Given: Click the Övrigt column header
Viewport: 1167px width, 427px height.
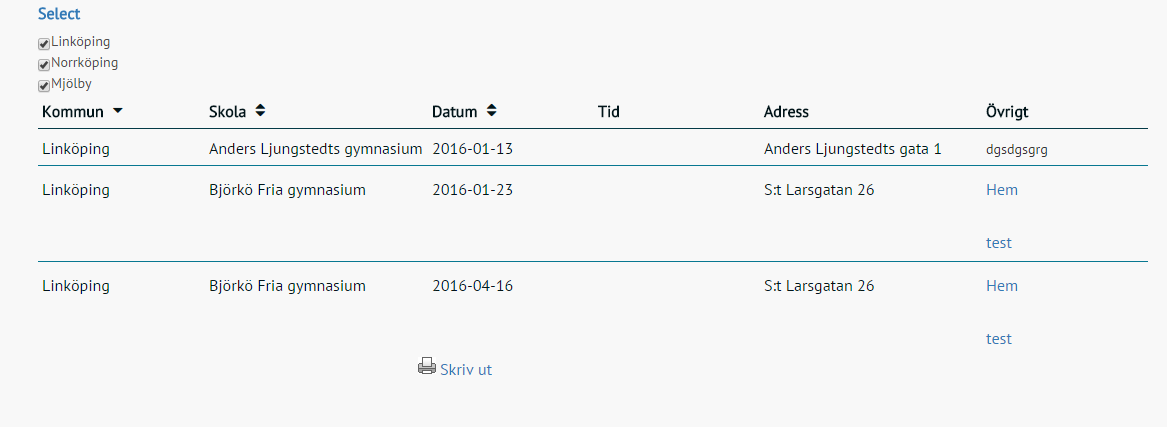Looking at the screenshot, I should pyautogui.click(x=1007, y=112).
